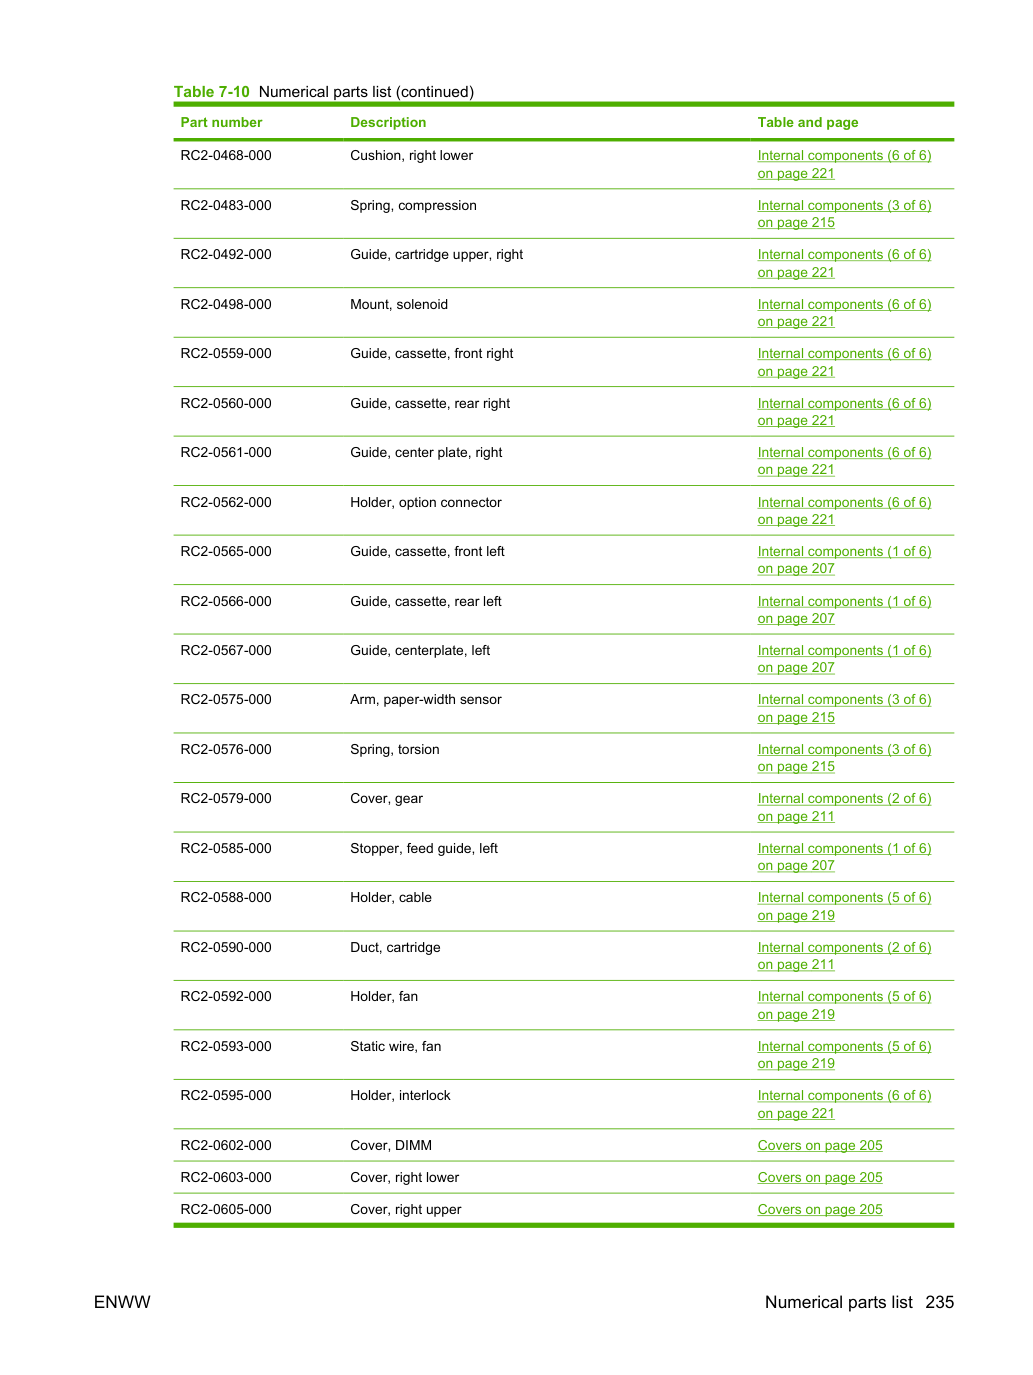
Task: Open link for Cushion, right lower part
Action: tap(844, 164)
